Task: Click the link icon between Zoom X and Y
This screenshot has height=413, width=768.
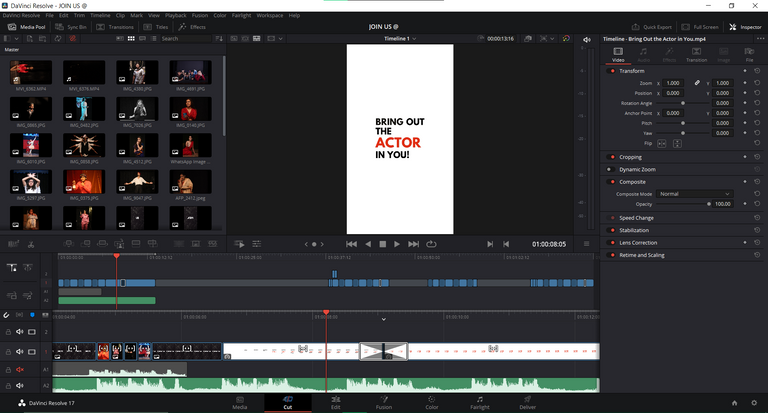Action: [x=696, y=83]
